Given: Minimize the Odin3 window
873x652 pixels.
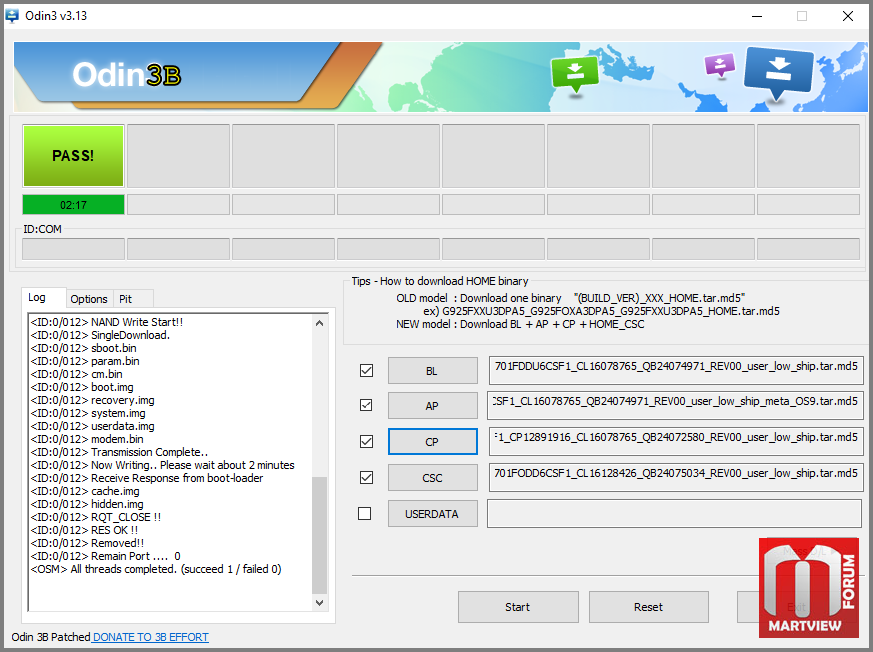Looking at the screenshot, I should click(x=757, y=16).
